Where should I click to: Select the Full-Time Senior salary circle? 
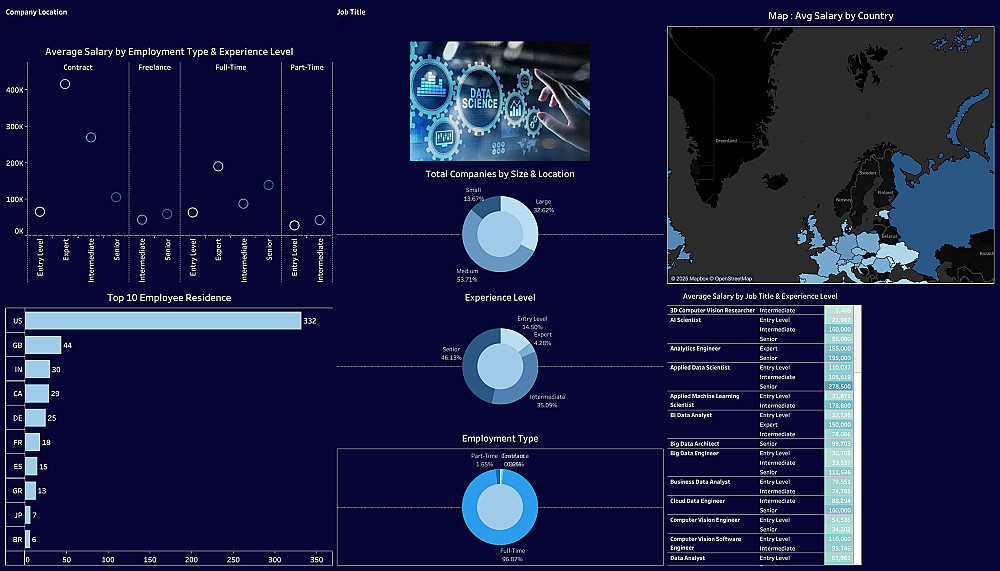point(268,185)
